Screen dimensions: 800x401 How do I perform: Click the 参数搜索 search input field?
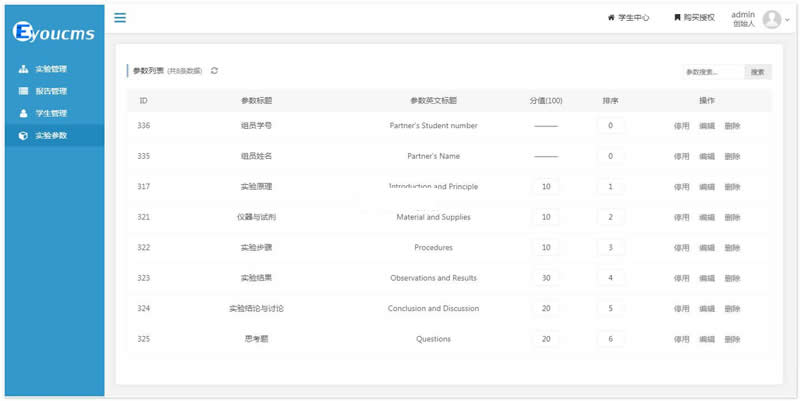coord(712,72)
